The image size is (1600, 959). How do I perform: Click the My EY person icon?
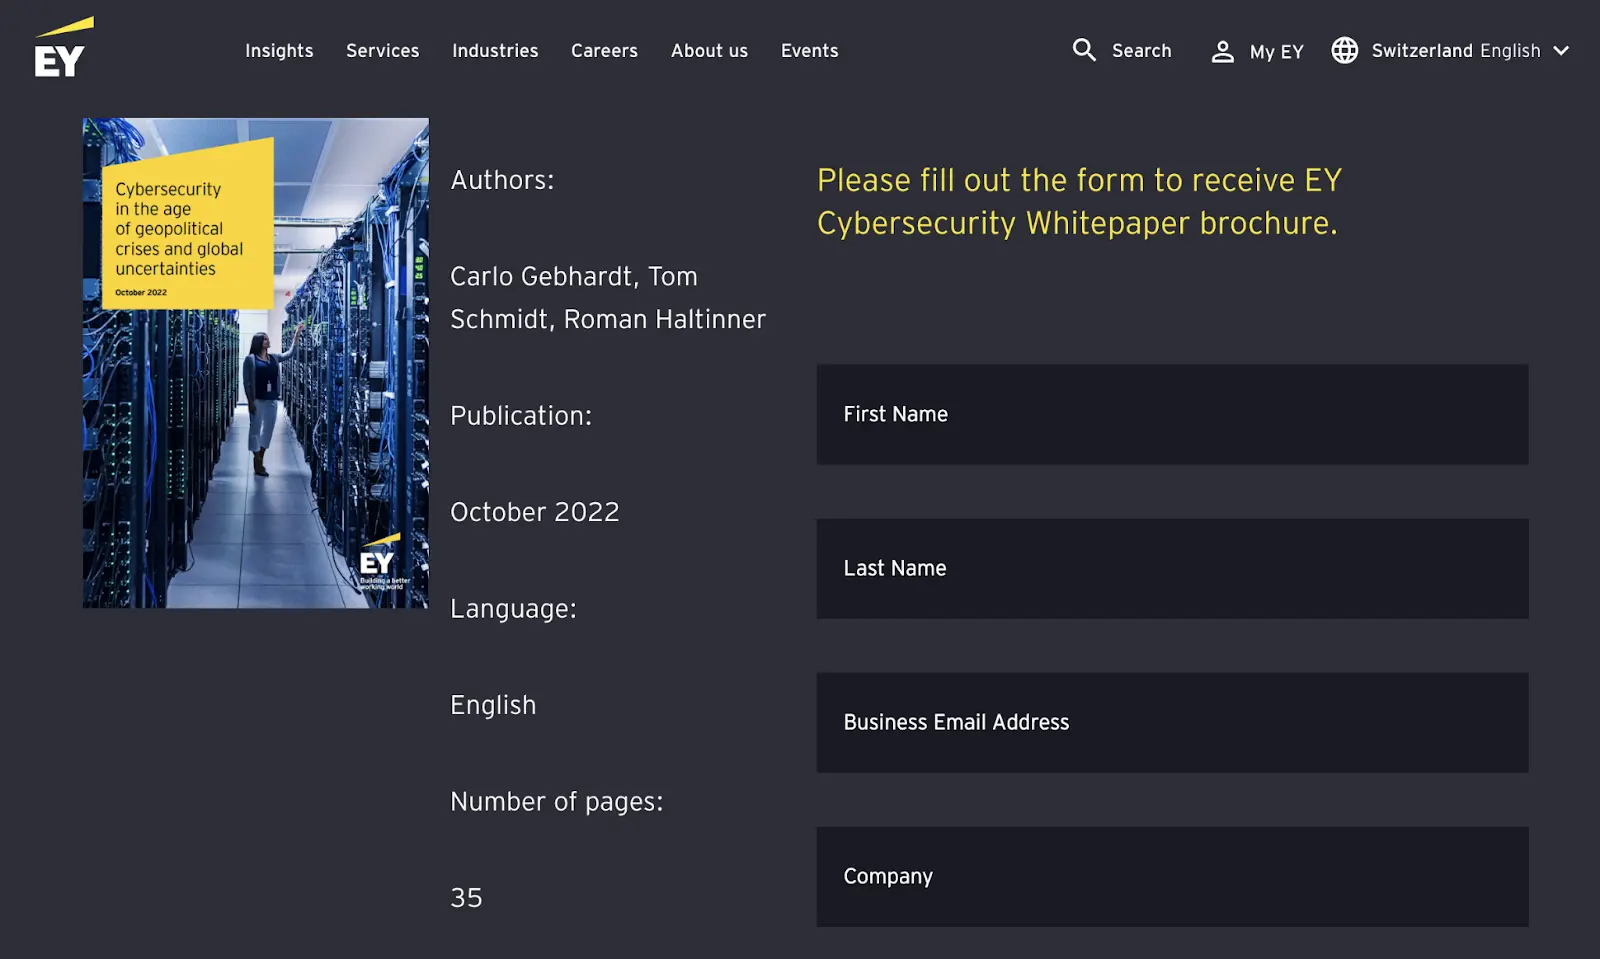coord(1222,51)
